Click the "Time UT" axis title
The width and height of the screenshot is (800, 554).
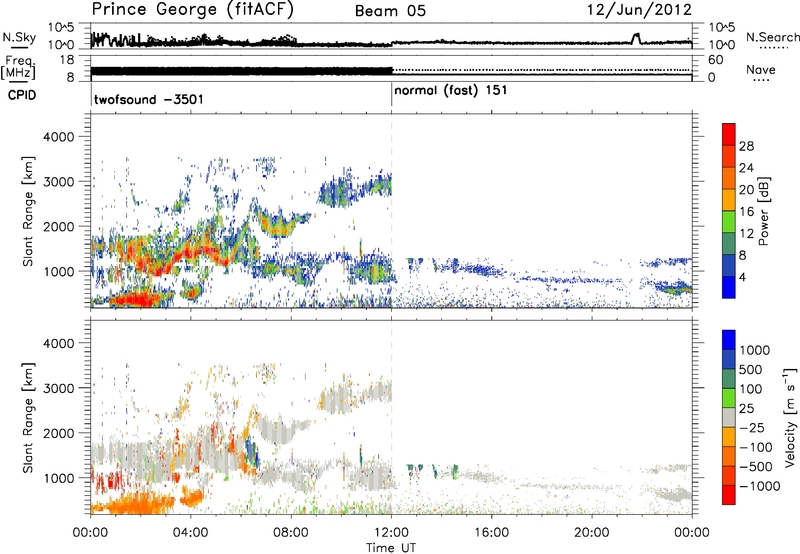391,548
